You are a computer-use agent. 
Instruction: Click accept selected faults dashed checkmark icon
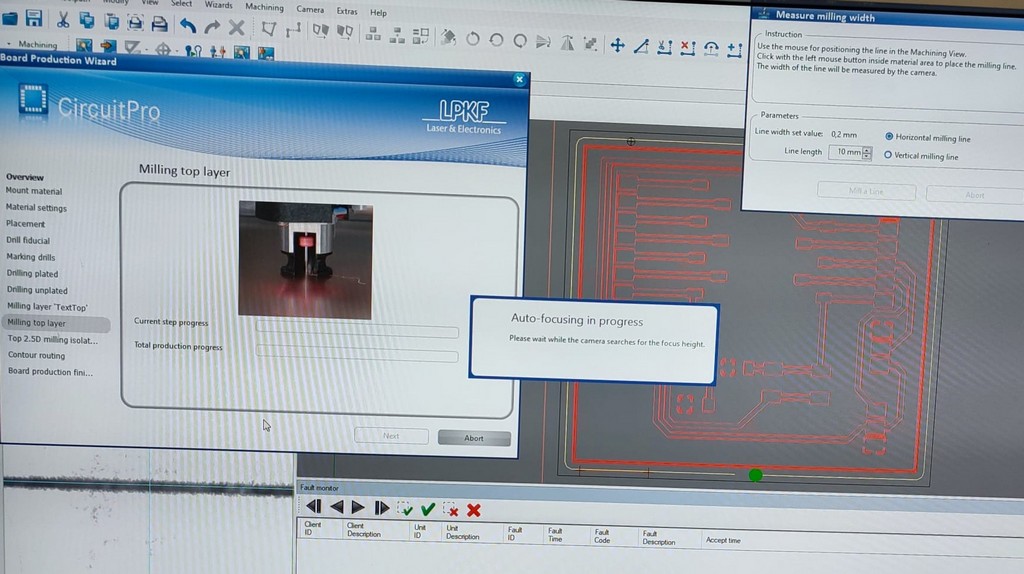pos(405,509)
